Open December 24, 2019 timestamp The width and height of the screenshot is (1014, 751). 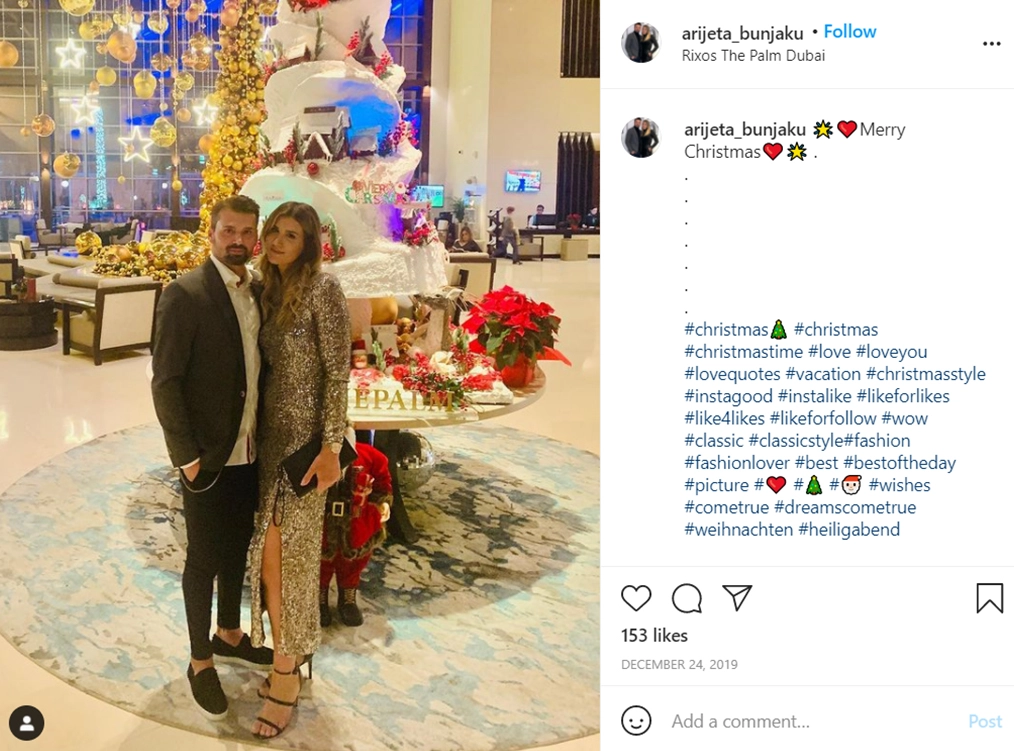pyautogui.click(x=679, y=664)
